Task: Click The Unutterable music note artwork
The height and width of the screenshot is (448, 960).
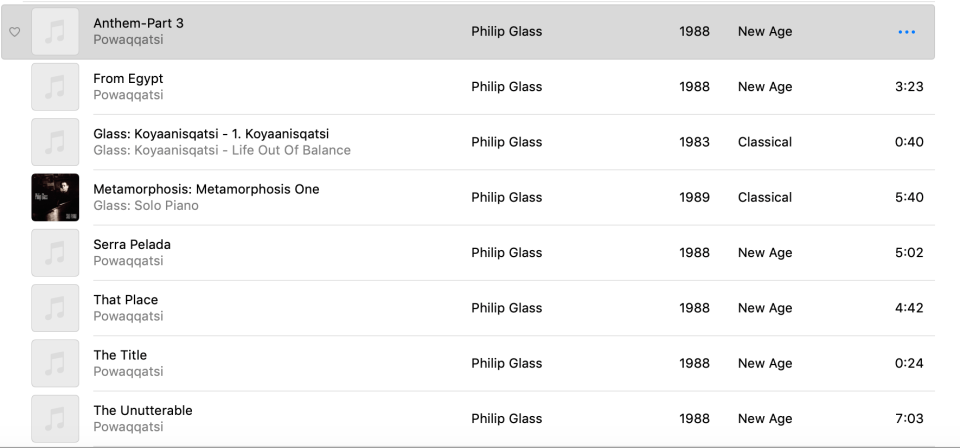Action: 55,419
